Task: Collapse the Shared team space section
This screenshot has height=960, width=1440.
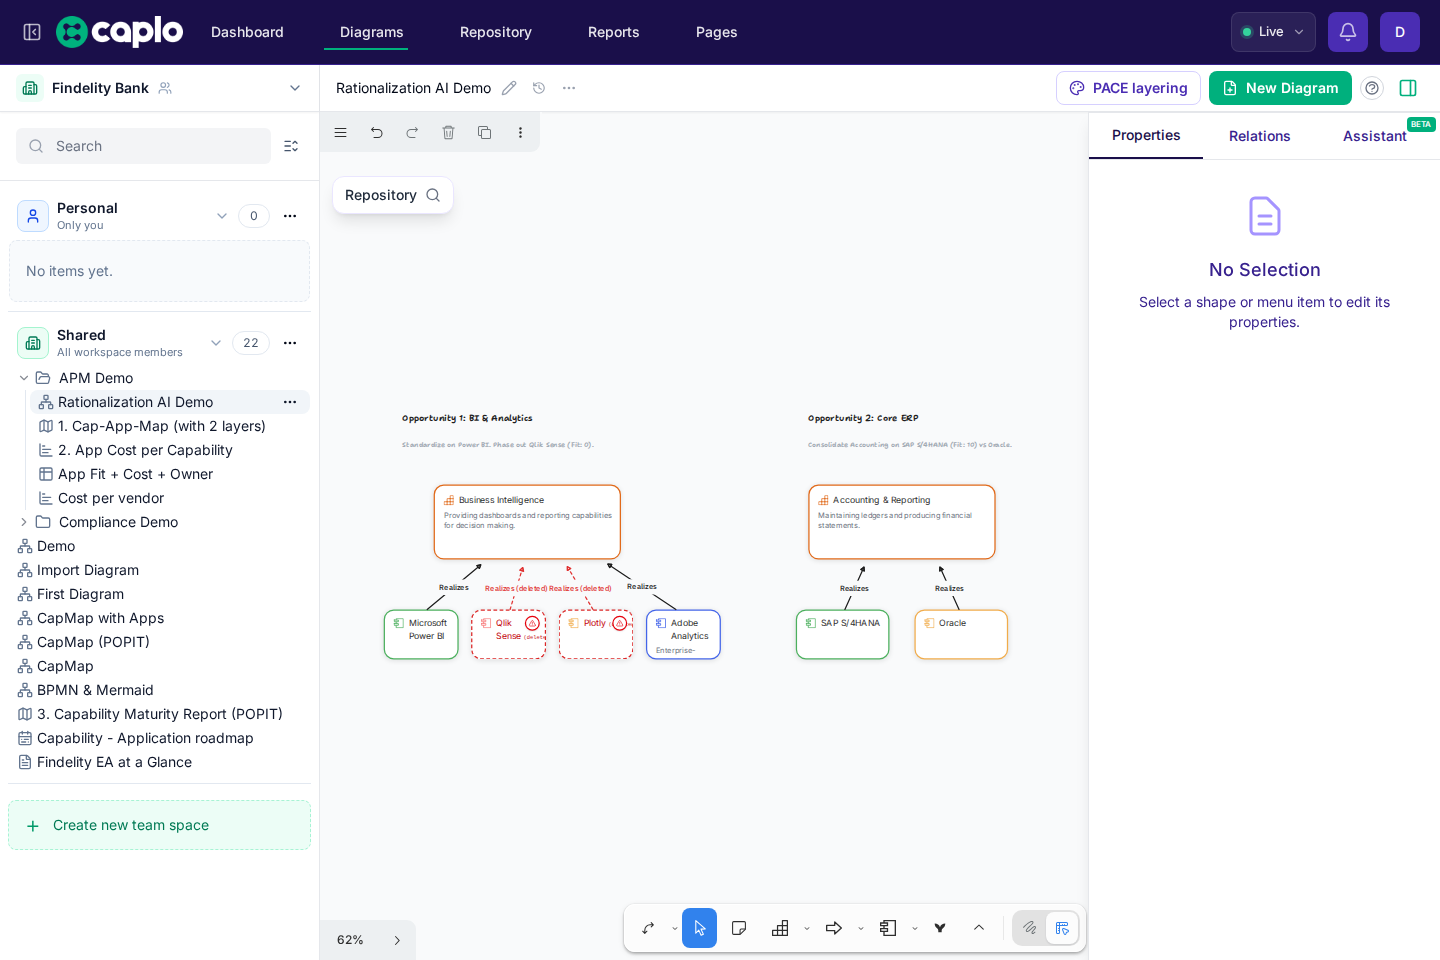Action: point(216,343)
